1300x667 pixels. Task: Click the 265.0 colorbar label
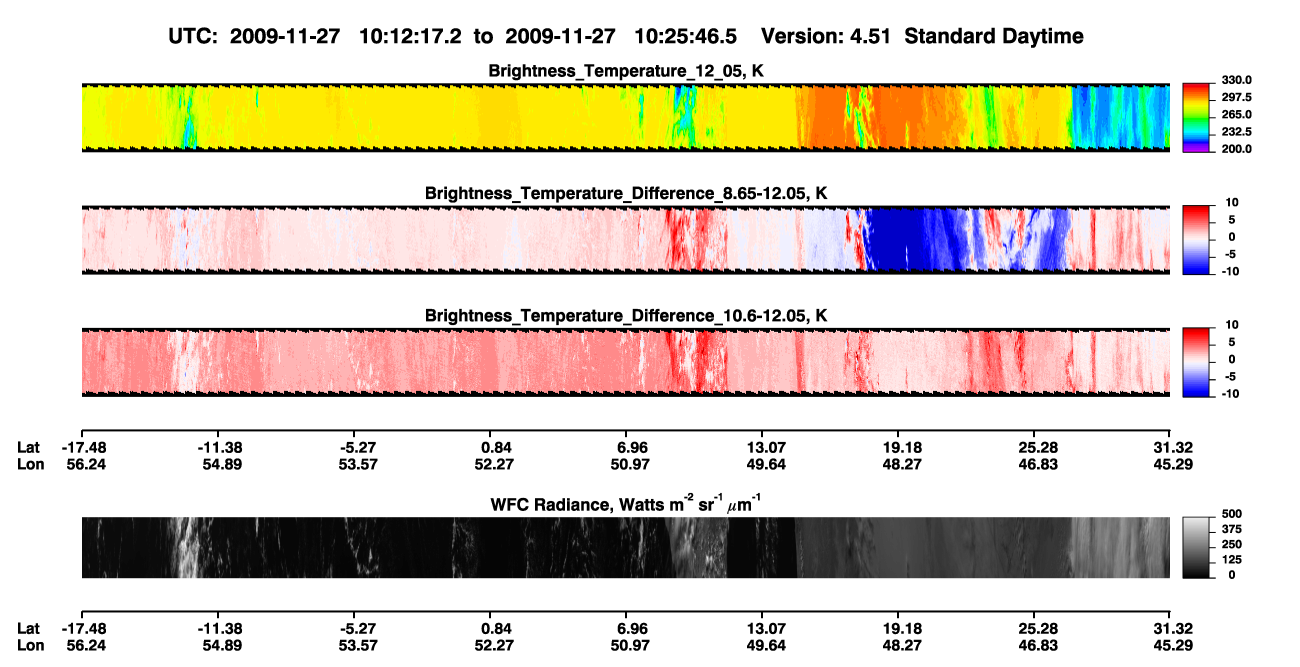(1236, 115)
